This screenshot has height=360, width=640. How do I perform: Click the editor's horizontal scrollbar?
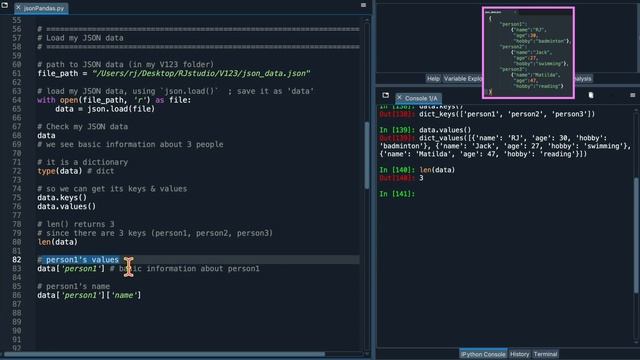point(164,354)
